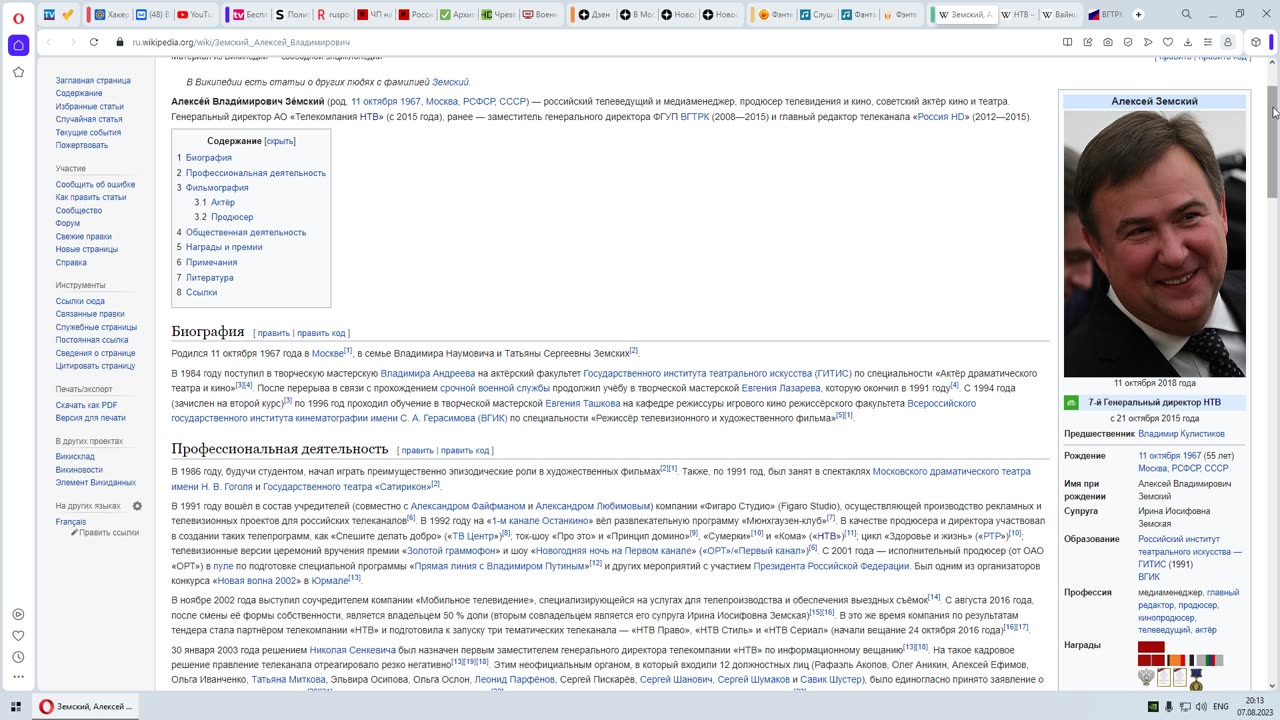Viewport: 1280px width, 720px height.
Task: Click the send arrow icon in address bar
Action: point(1148,42)
